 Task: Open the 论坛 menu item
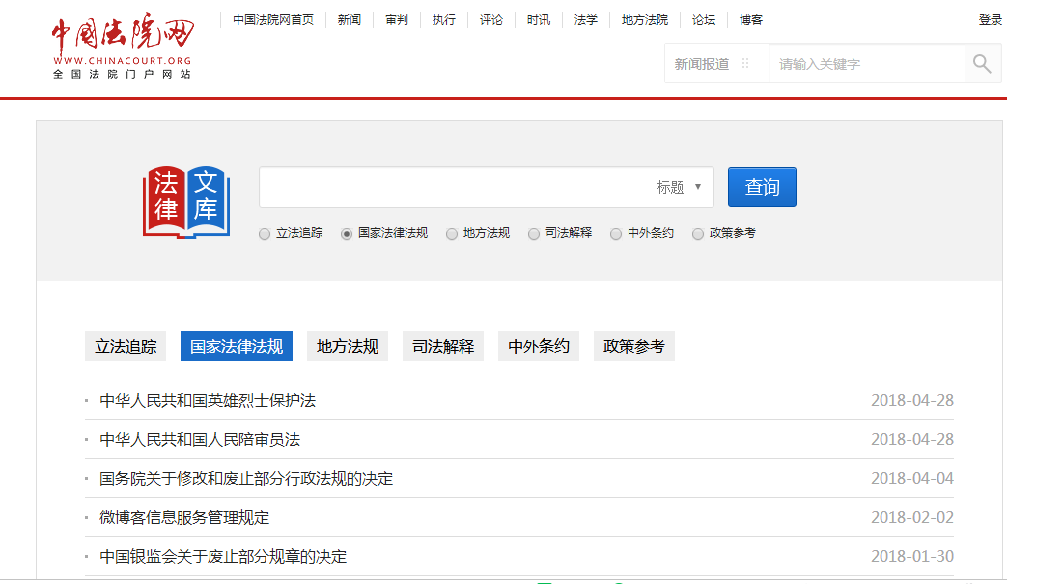(x=702, y=19)
